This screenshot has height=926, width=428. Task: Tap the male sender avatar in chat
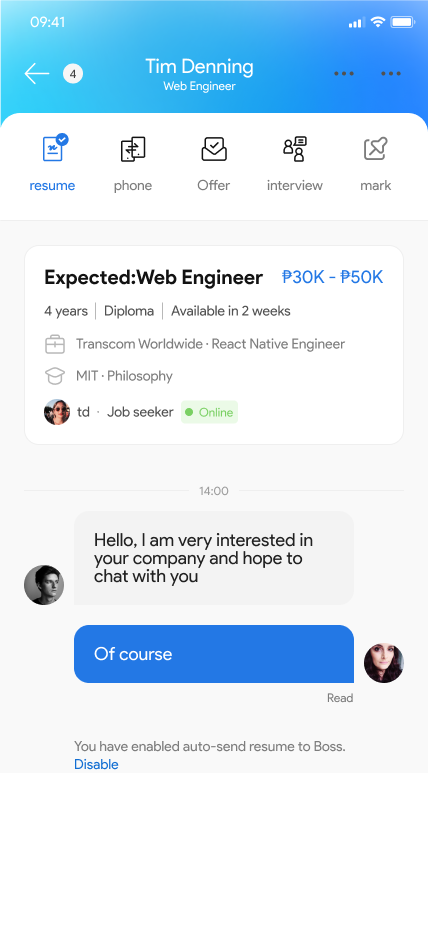point(44,585)
